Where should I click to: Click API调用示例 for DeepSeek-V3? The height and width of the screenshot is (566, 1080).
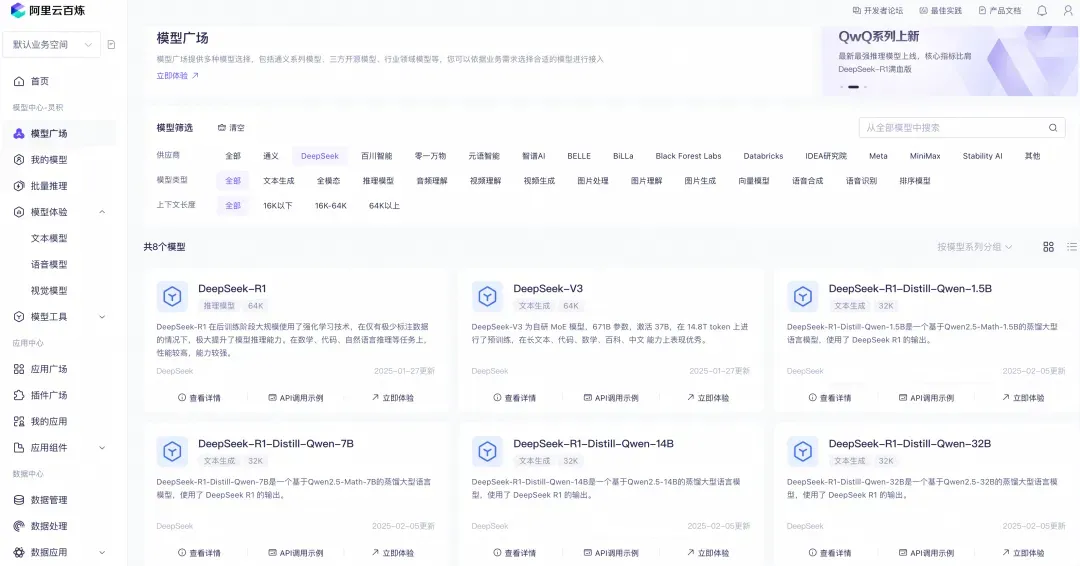[610, 398]
